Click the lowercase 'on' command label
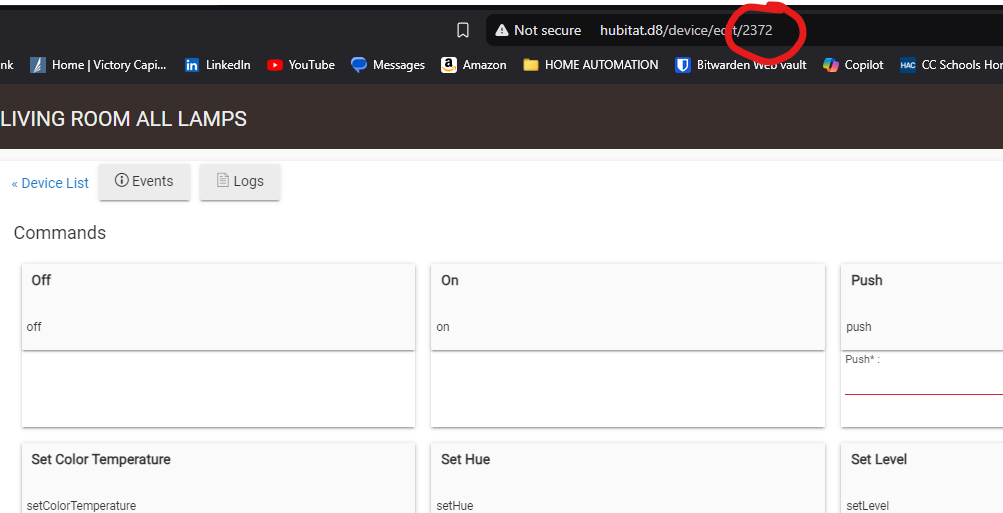1003x513 pixels. pyautogui.click(x=443, y=327)
